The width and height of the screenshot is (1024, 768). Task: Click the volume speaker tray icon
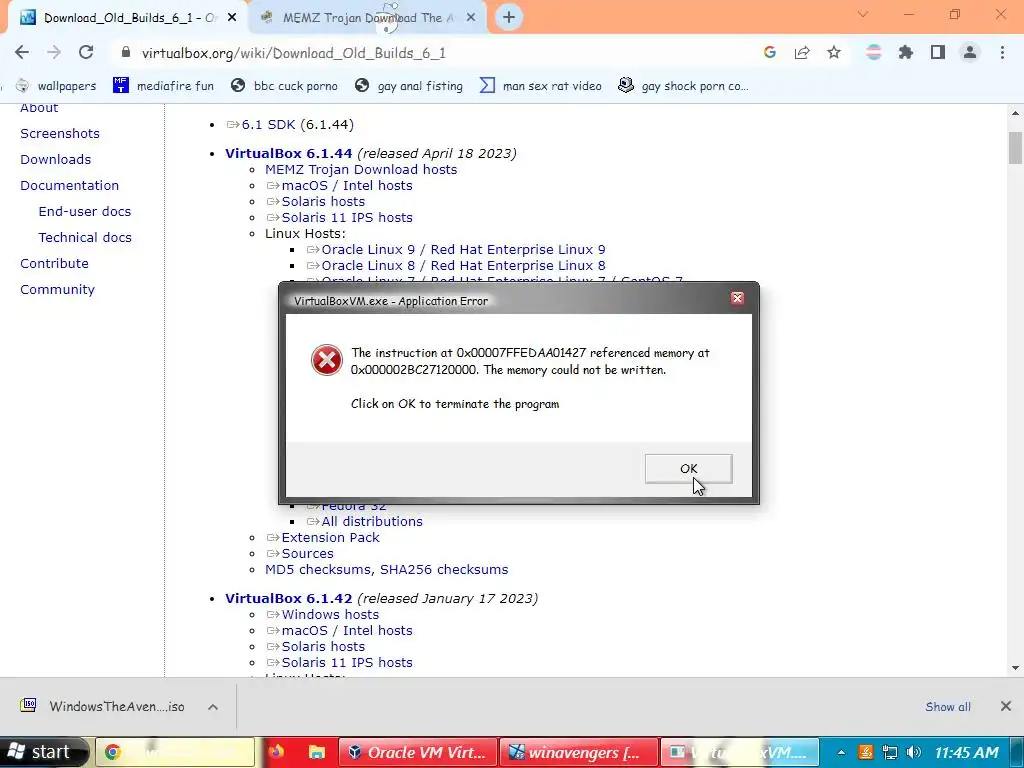coord(914,752)
